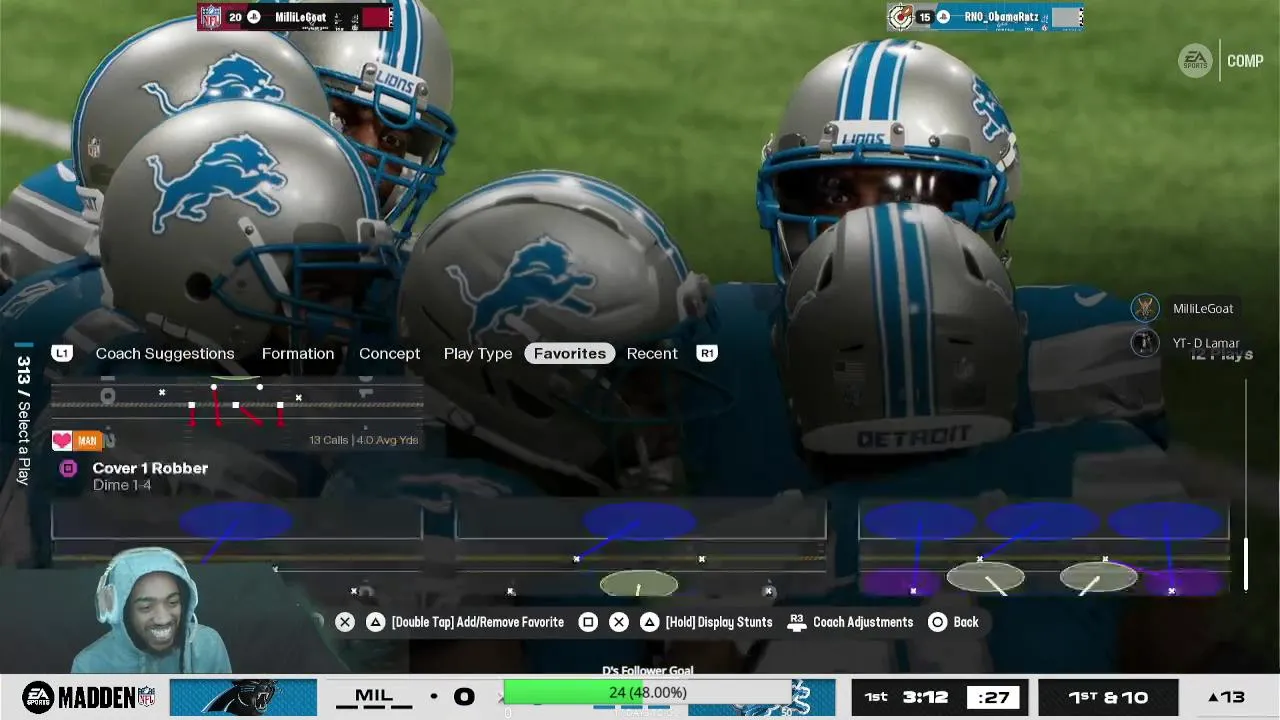Click the EA Madden NFL logo
This screenshot has width=1280, height=720.
89,697
